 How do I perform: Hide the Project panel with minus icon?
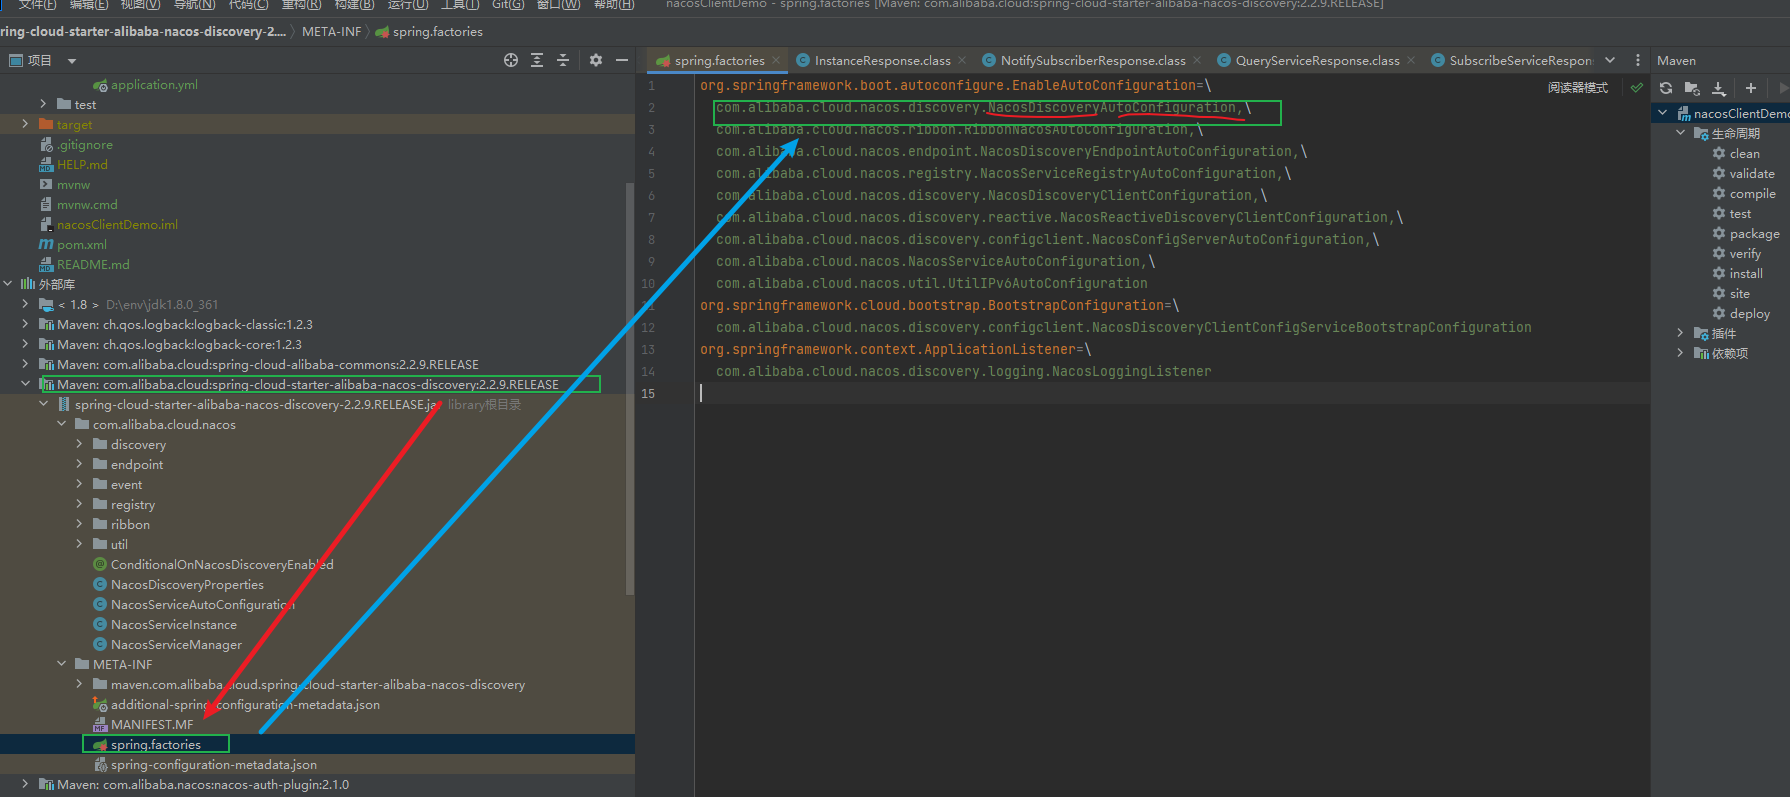pos(622,60)
